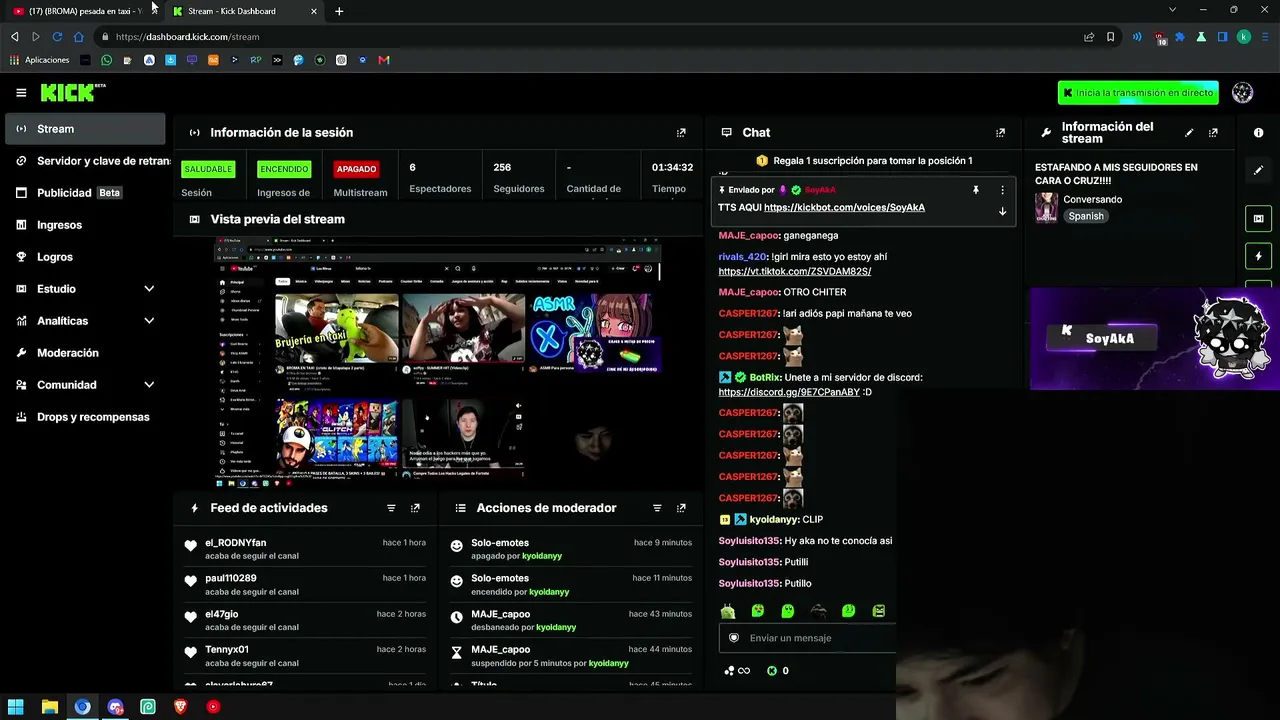Click the chat identity shield icon
Viewport: 1280px width, 720px height.
(x=734, y=638)
